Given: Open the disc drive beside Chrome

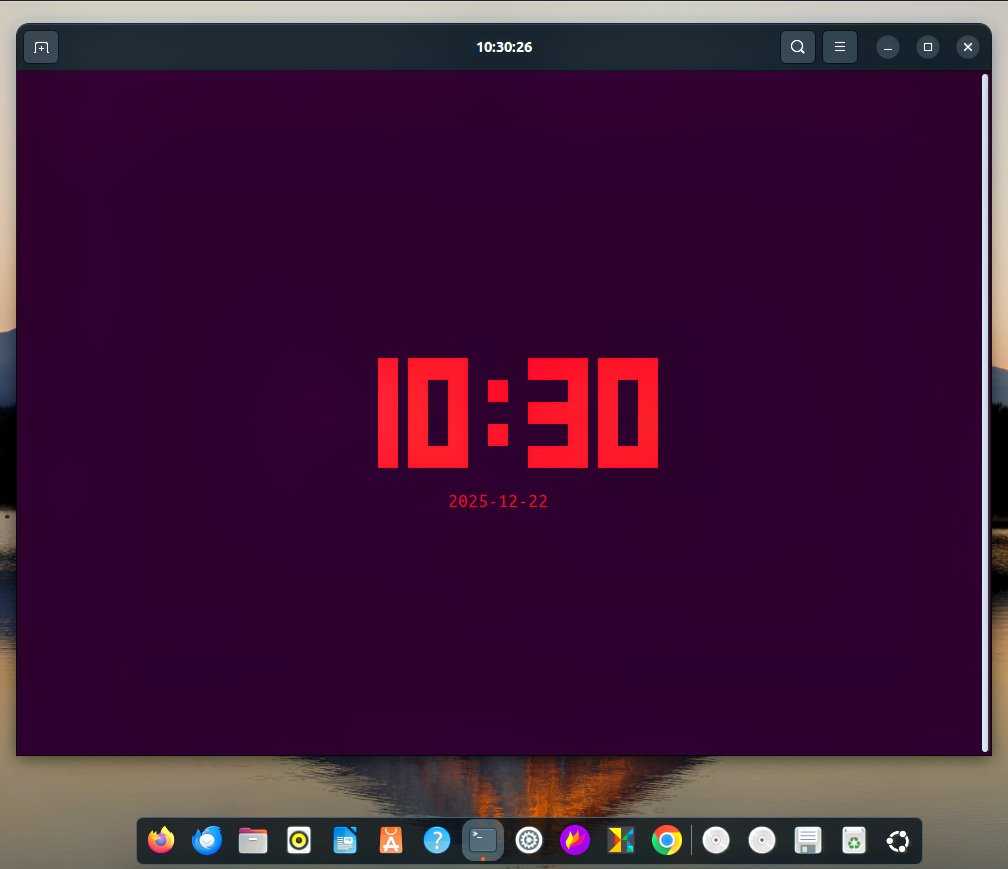Looking at the screenshot, I should tap(716, 840).
